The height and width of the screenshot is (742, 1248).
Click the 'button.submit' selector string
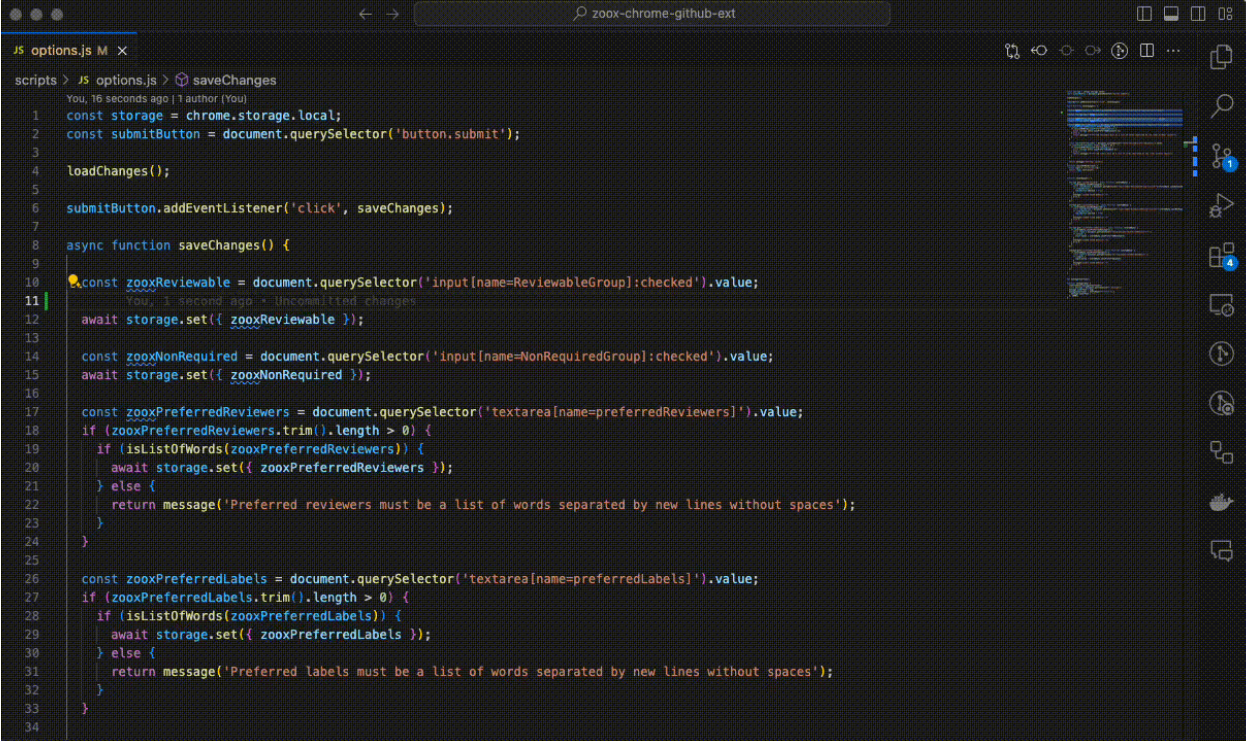pos(452,134)
